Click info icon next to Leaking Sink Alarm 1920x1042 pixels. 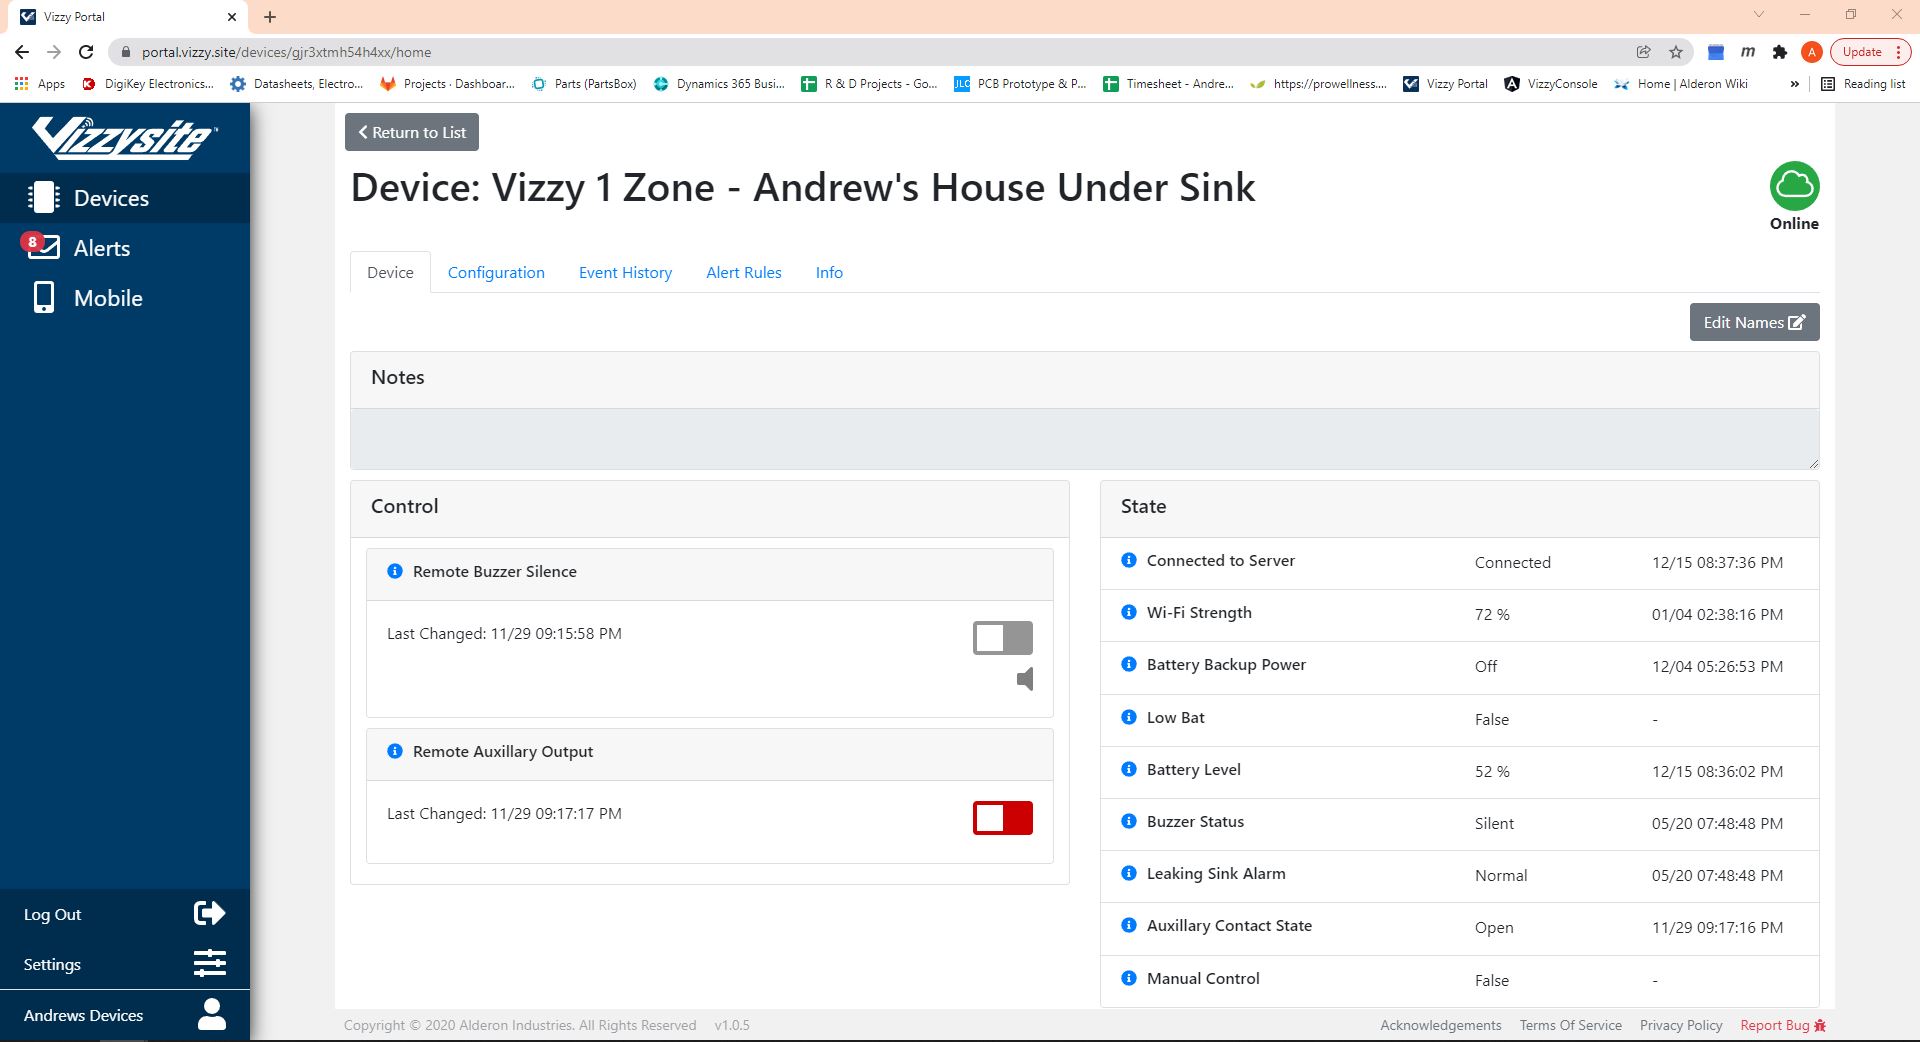pyautogui.click(x=1129, y=873)
